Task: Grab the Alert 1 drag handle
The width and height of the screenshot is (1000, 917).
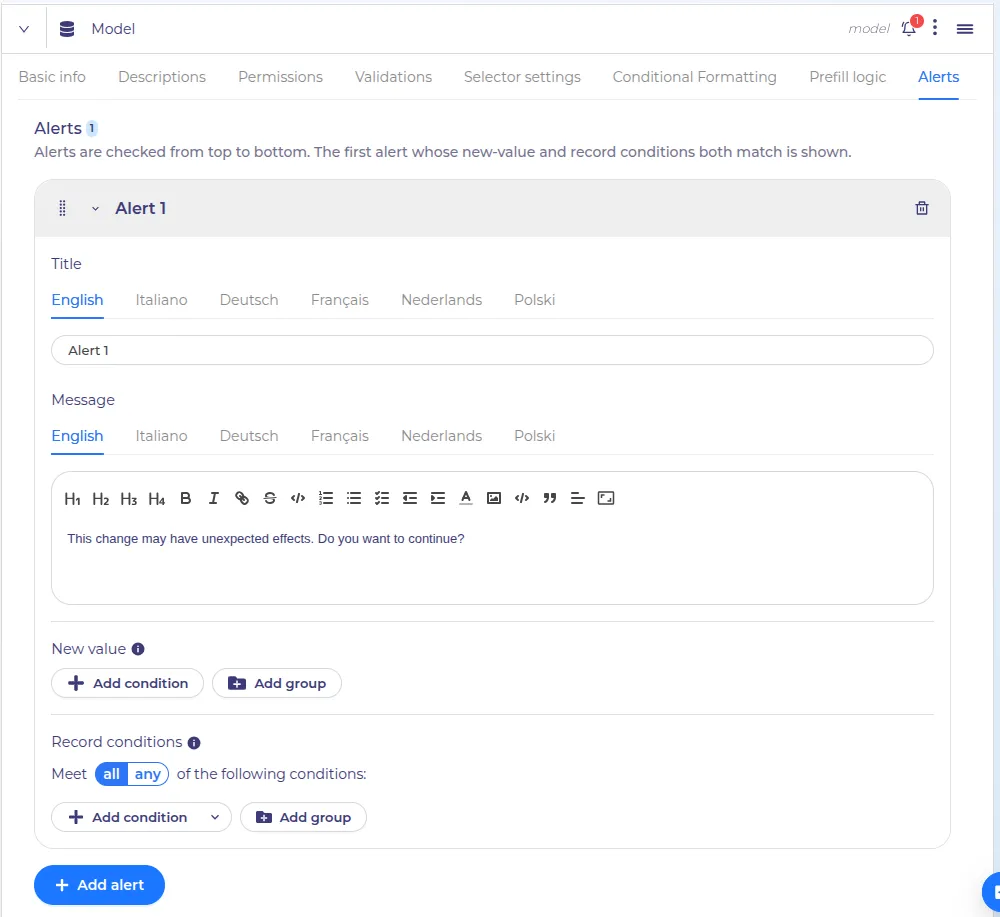Action: pos(62,209)
